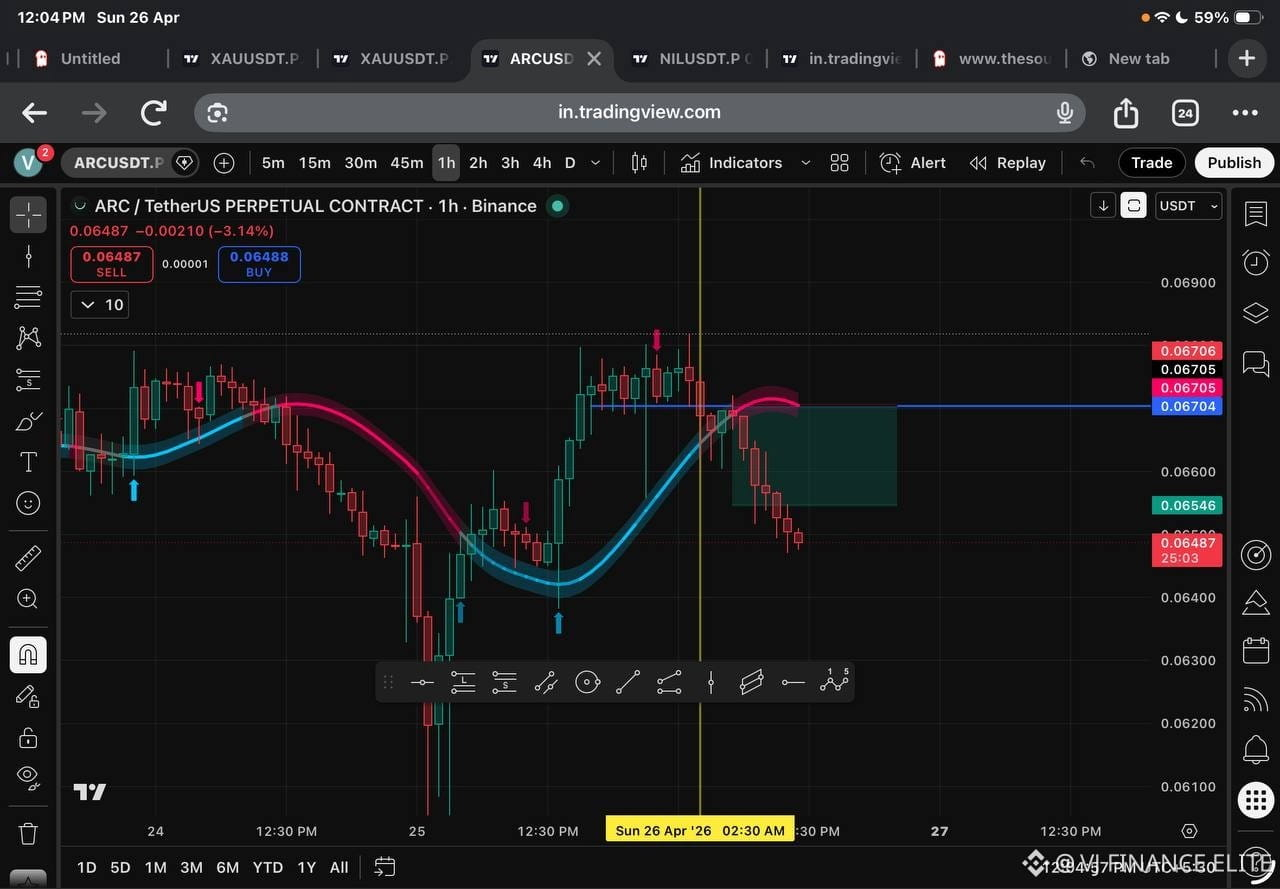Open the hotlists target panel
The height and width of the screenshot is (889, 1280).
(x=1256, y=554)
